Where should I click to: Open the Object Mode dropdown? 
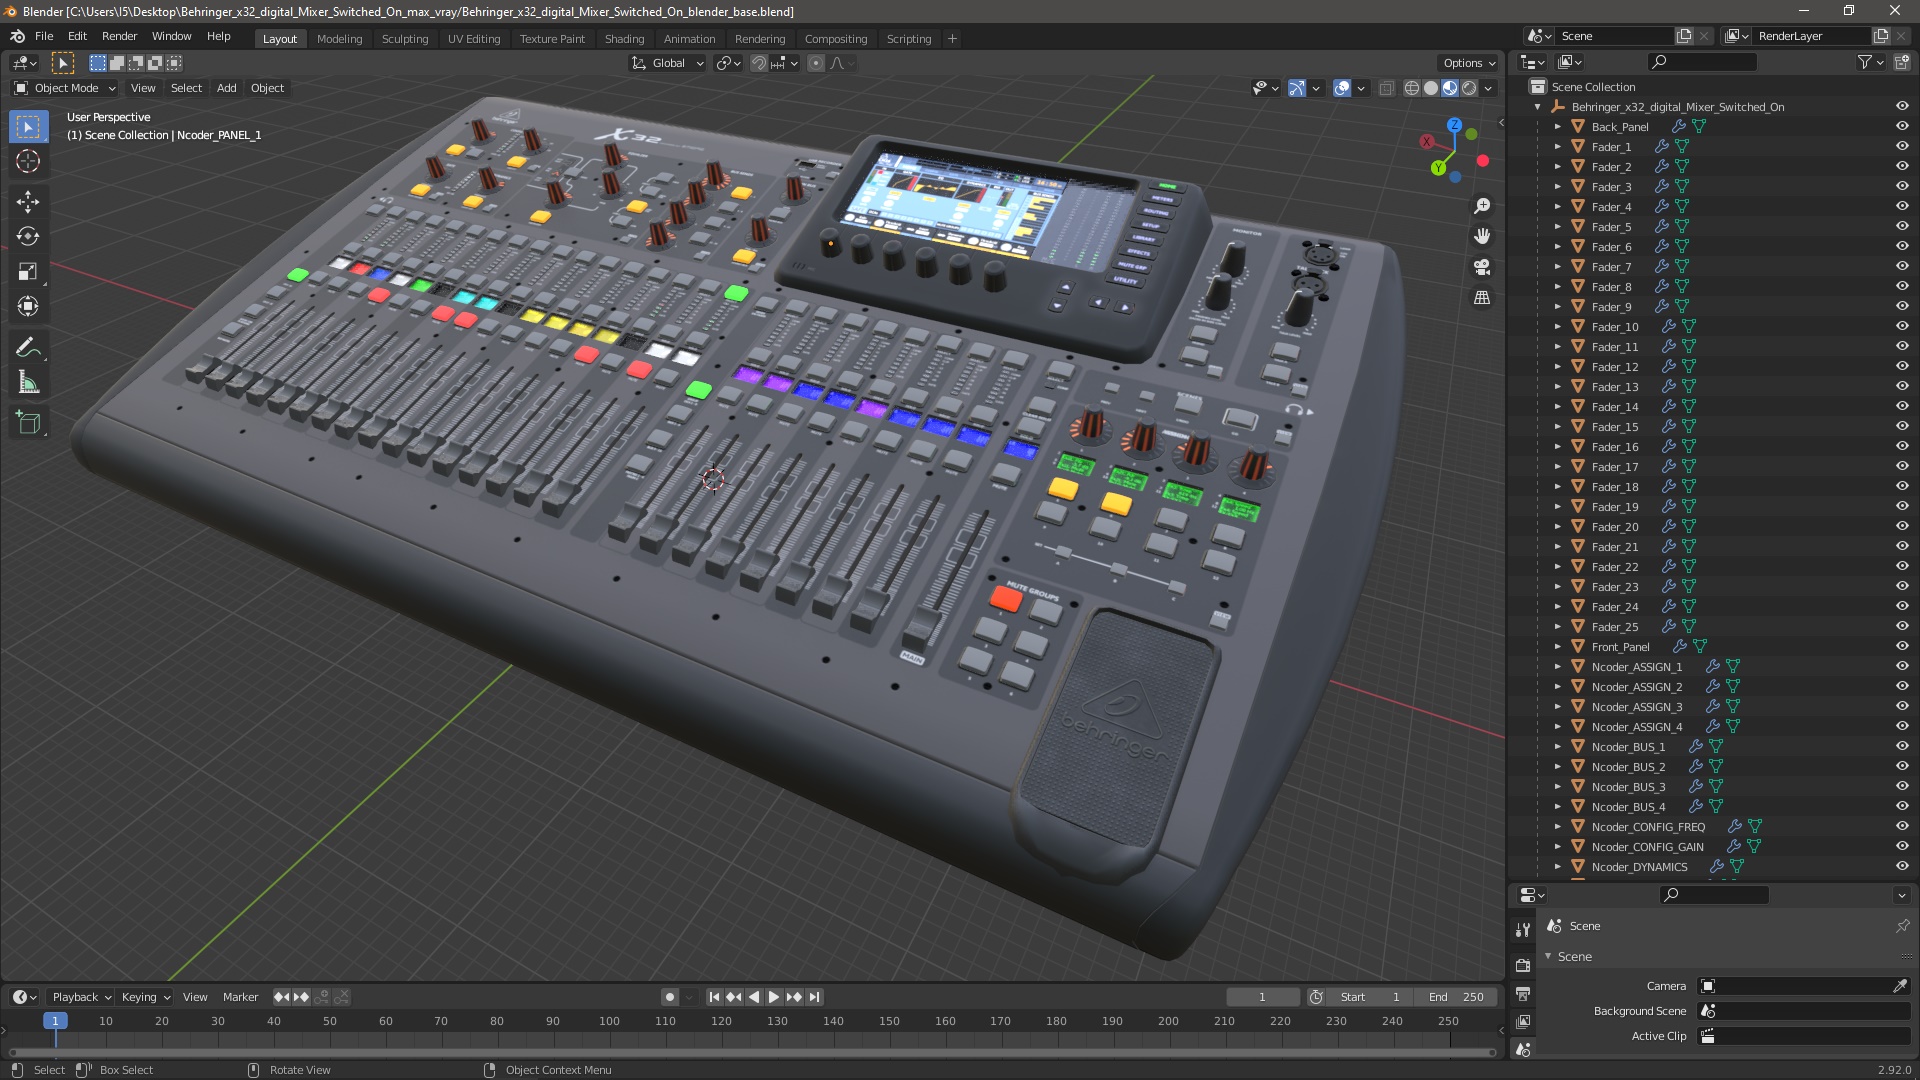pyautogui.click(x=65, y=88)
